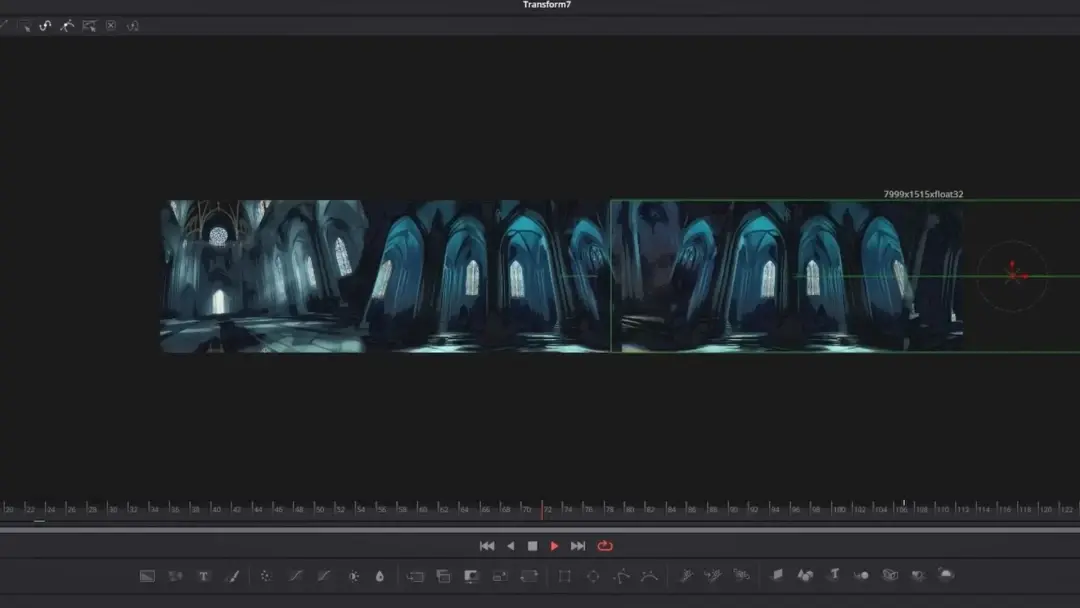This screenshot has height=608, width=1080.
Task: Stop playback
Action: coord(532,546)
